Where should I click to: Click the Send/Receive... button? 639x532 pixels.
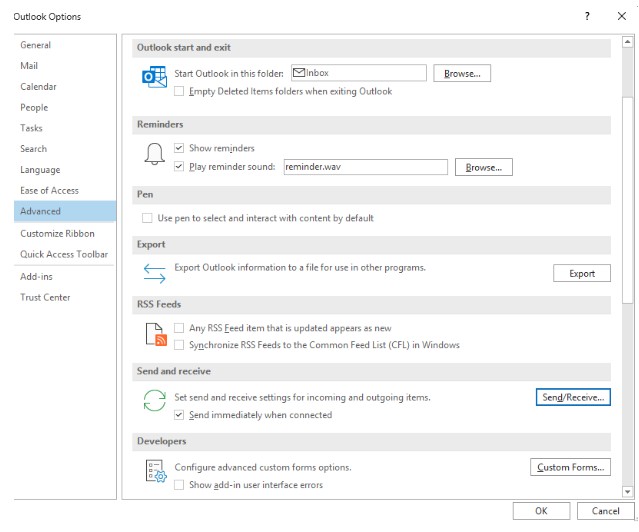click(x=573, y=397)
